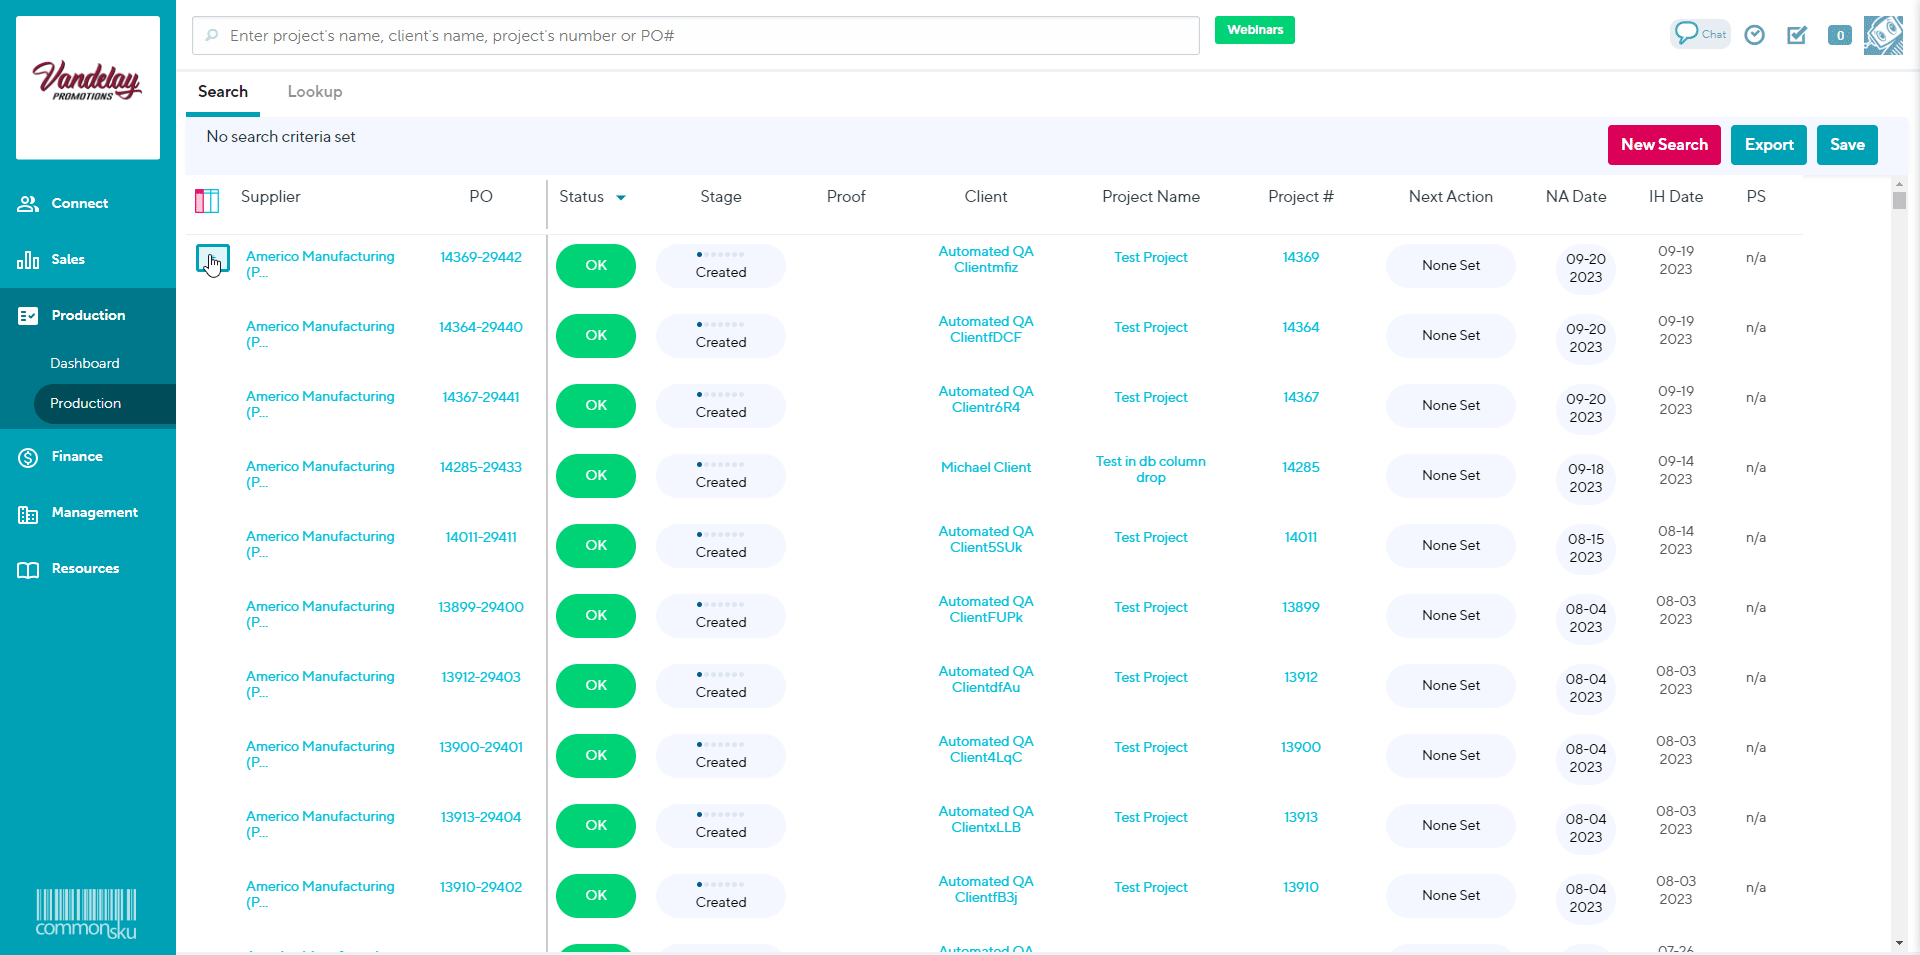Click the notification count badge
1920x955 pixels.
pyautogui.click(x=1839, y=35)
